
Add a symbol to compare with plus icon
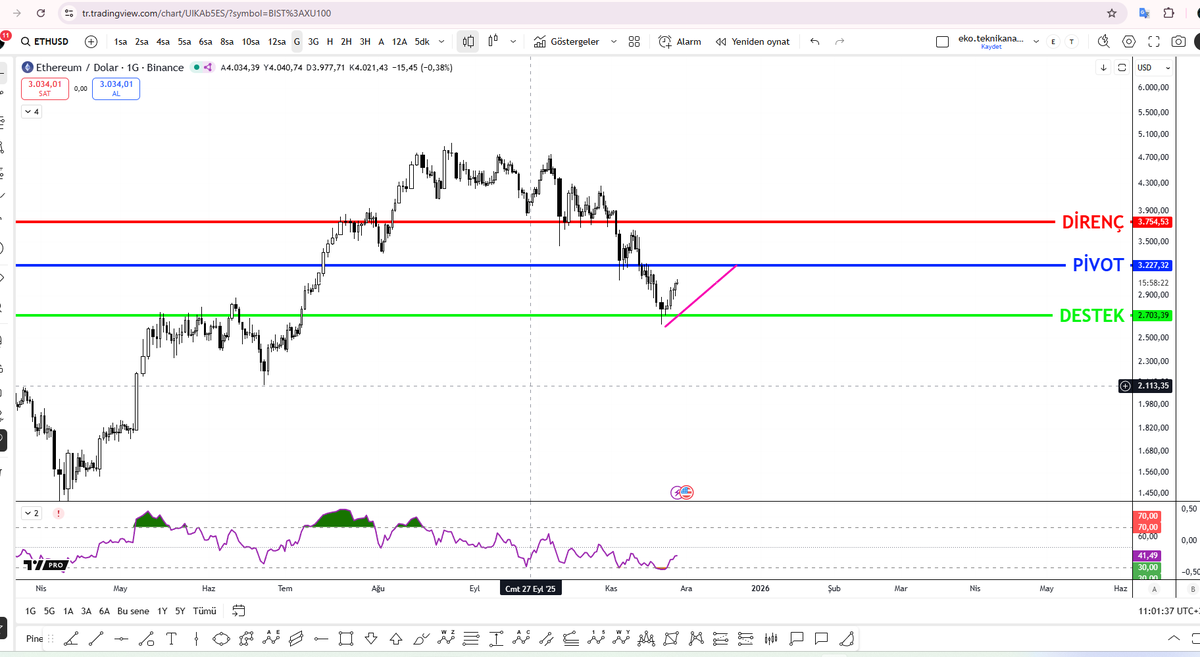click(91, 42)
